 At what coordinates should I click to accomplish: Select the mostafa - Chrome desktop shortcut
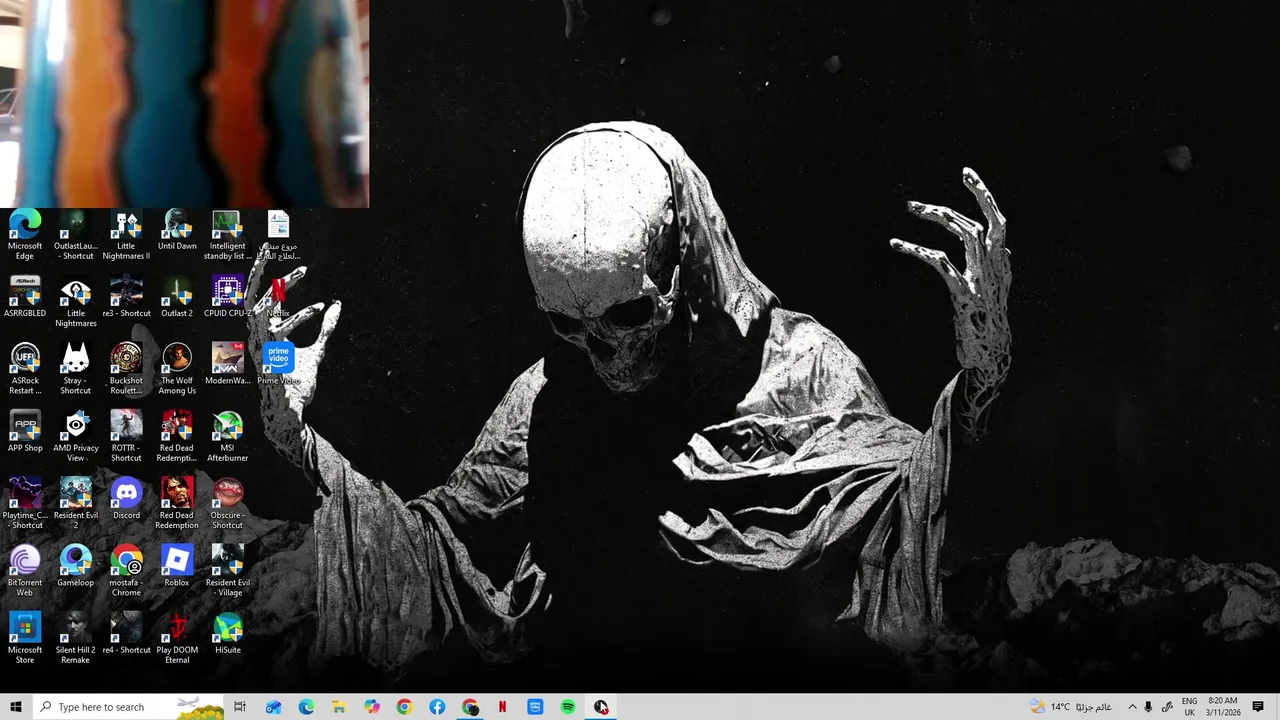[x=126, y=570]
